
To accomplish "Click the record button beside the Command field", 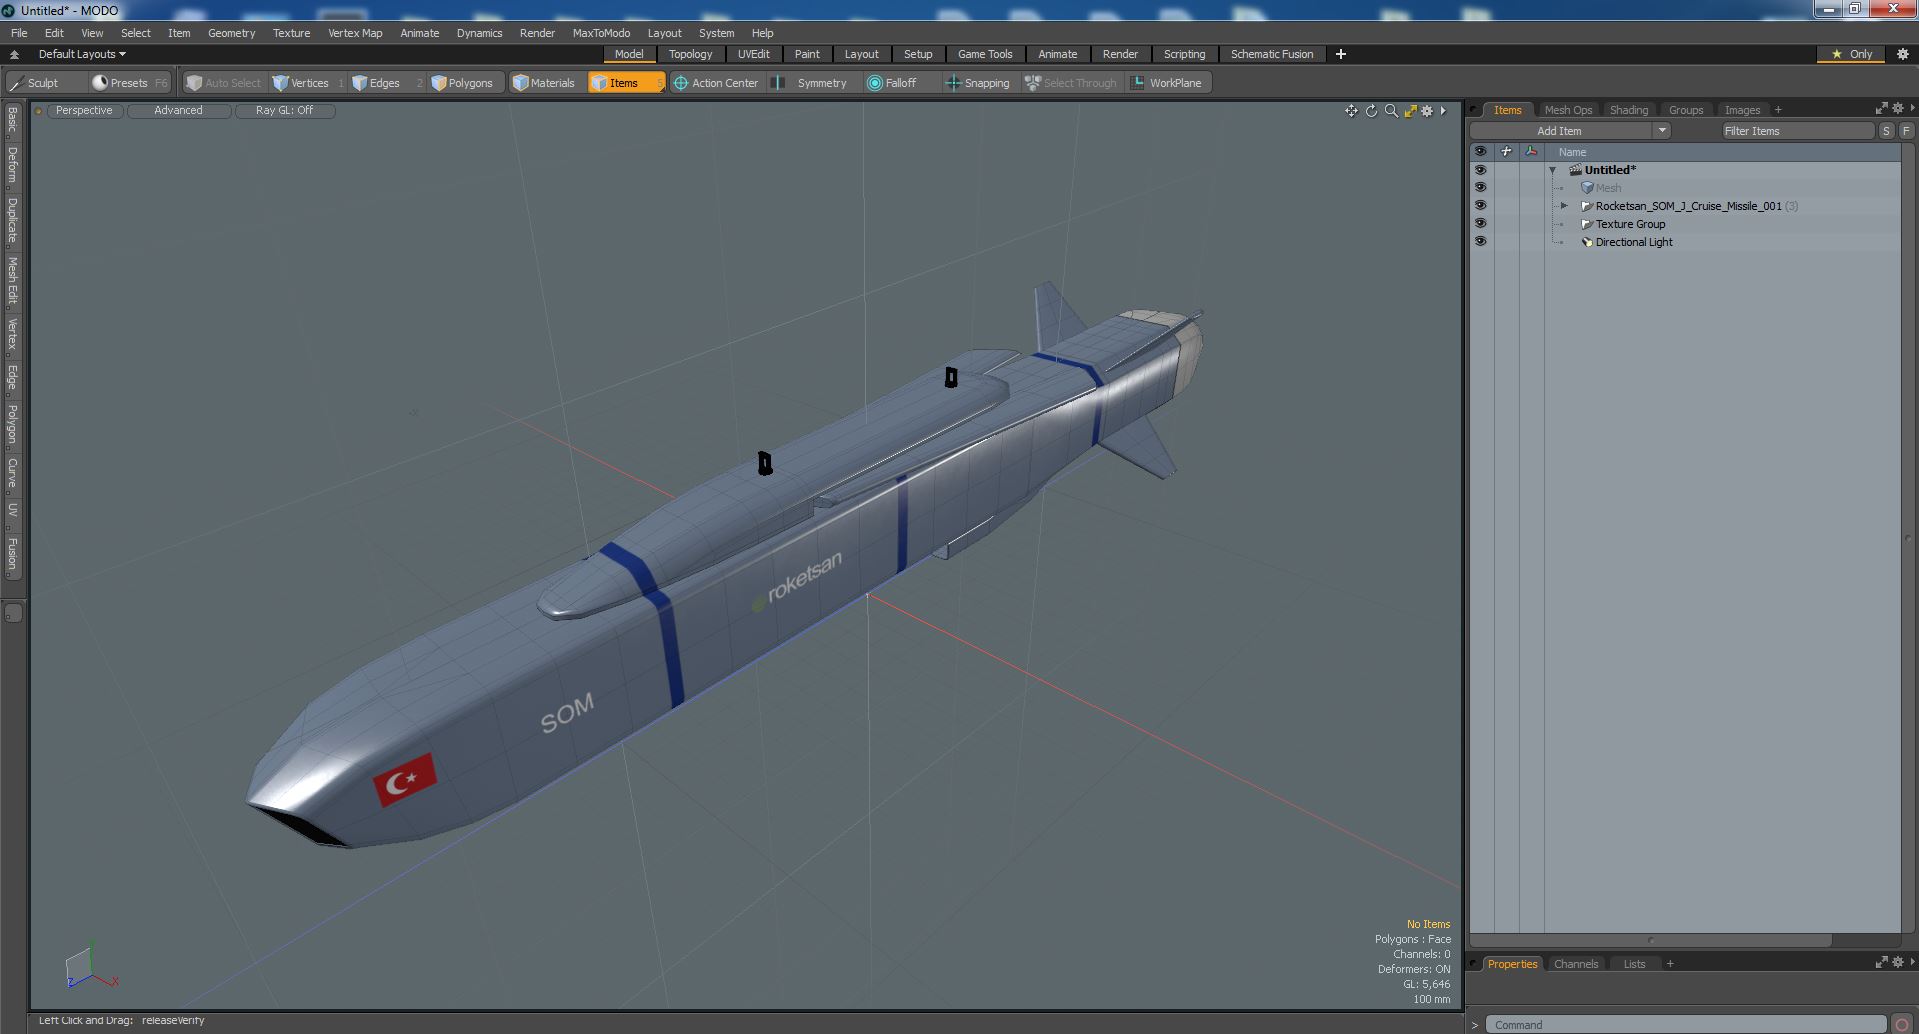I will click(1903, 1024).
